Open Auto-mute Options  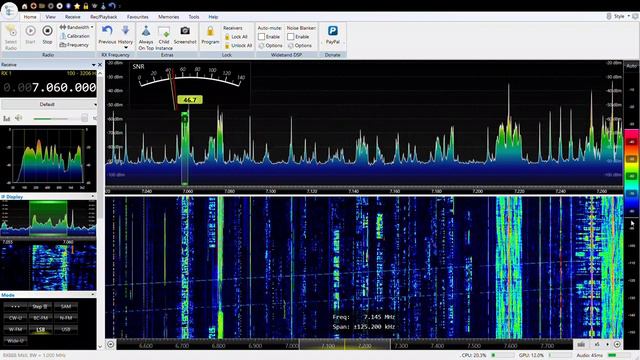pyautogui.click(x=270, y=45)
